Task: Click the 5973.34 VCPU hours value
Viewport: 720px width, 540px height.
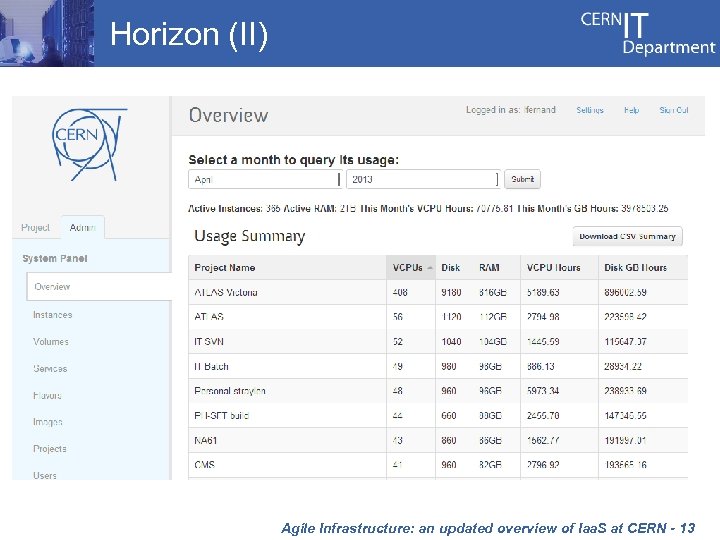Action: pyautogui.click(x=543, y=391)
